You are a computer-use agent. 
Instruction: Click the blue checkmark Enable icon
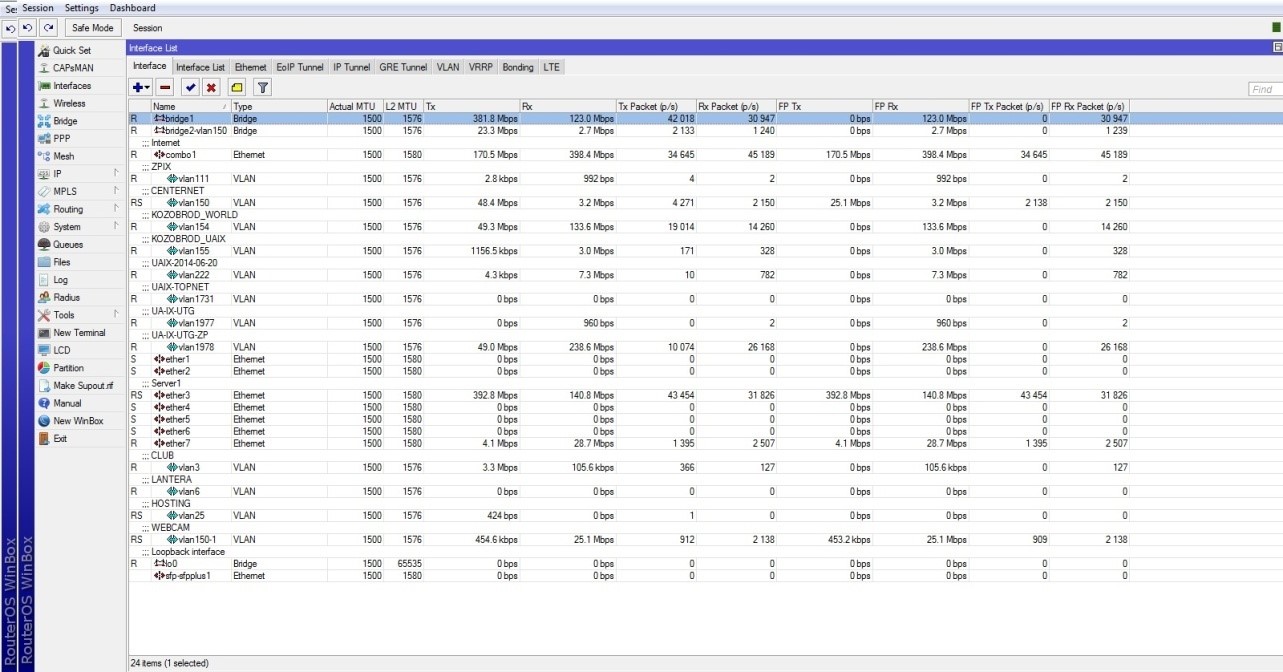[x=190, y=88]
